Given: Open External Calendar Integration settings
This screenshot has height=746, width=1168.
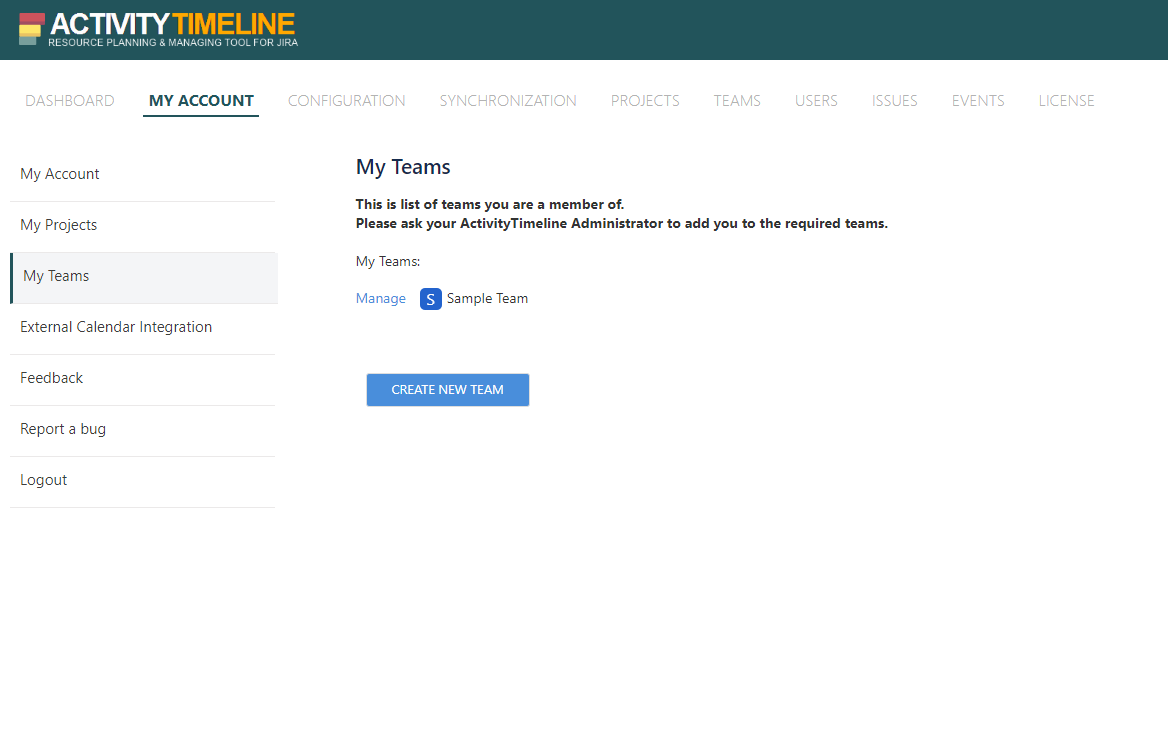Looking at the screenshot, I should (x=116, y=327).
